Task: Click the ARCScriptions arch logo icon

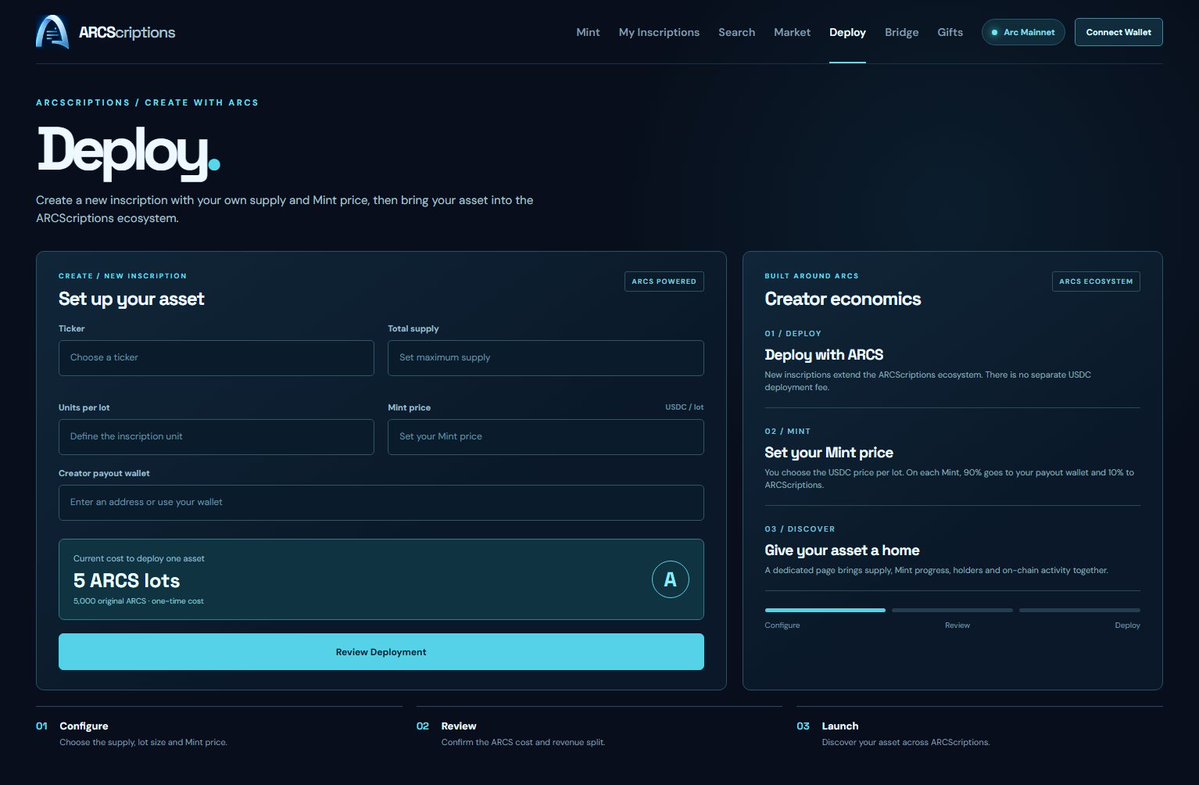Action: [52, 32]
